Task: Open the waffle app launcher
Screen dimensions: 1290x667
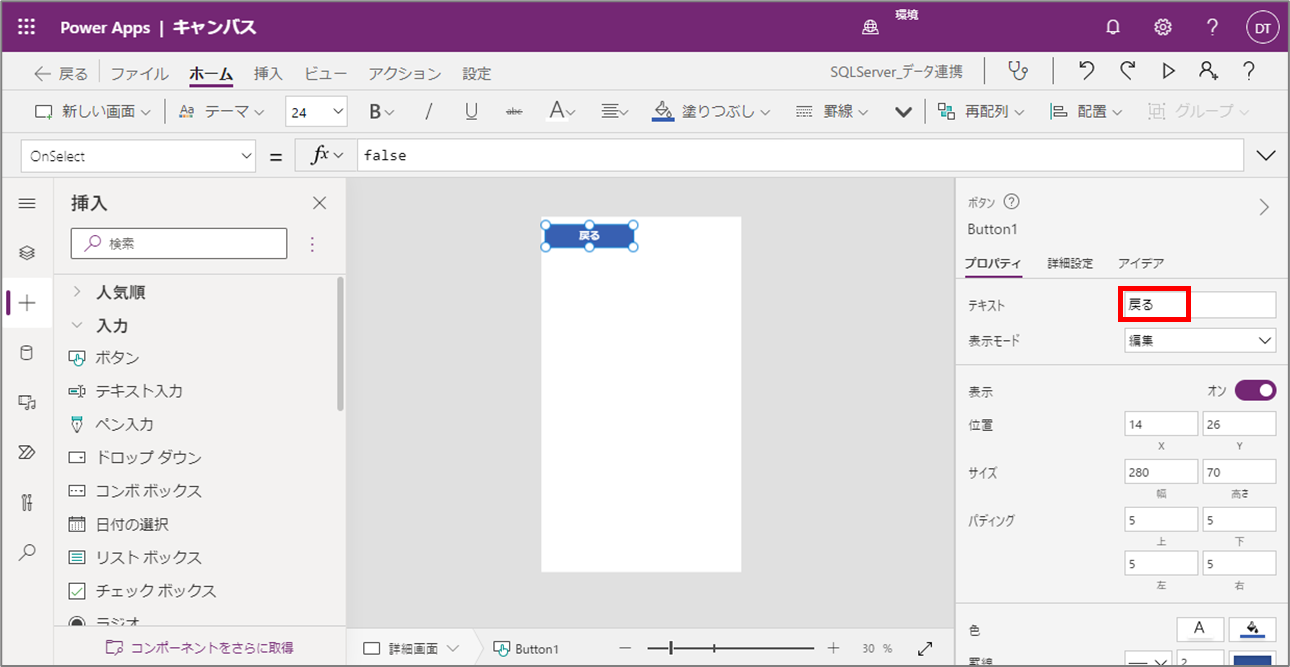Action: click(26, 27)
